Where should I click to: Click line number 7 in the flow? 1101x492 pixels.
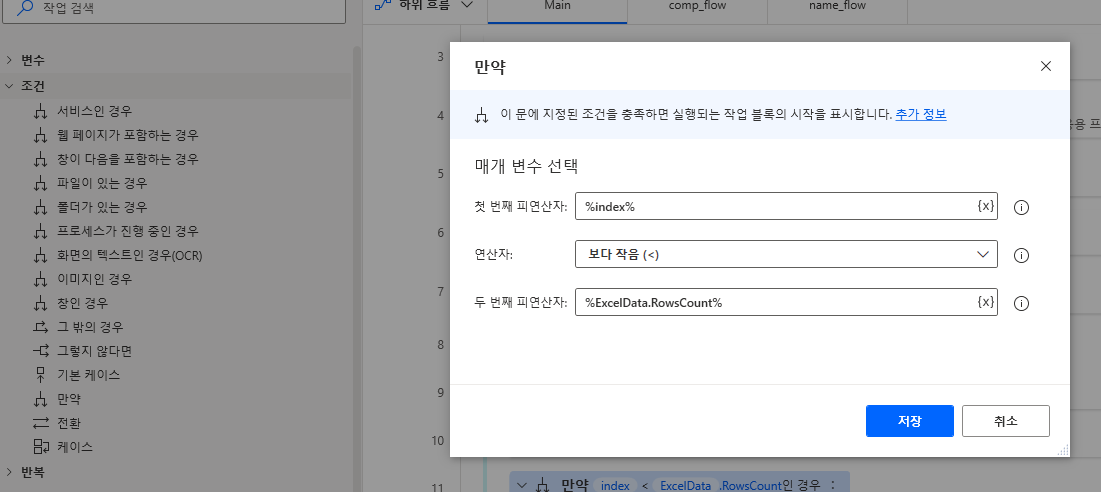(x=440, y=291)
